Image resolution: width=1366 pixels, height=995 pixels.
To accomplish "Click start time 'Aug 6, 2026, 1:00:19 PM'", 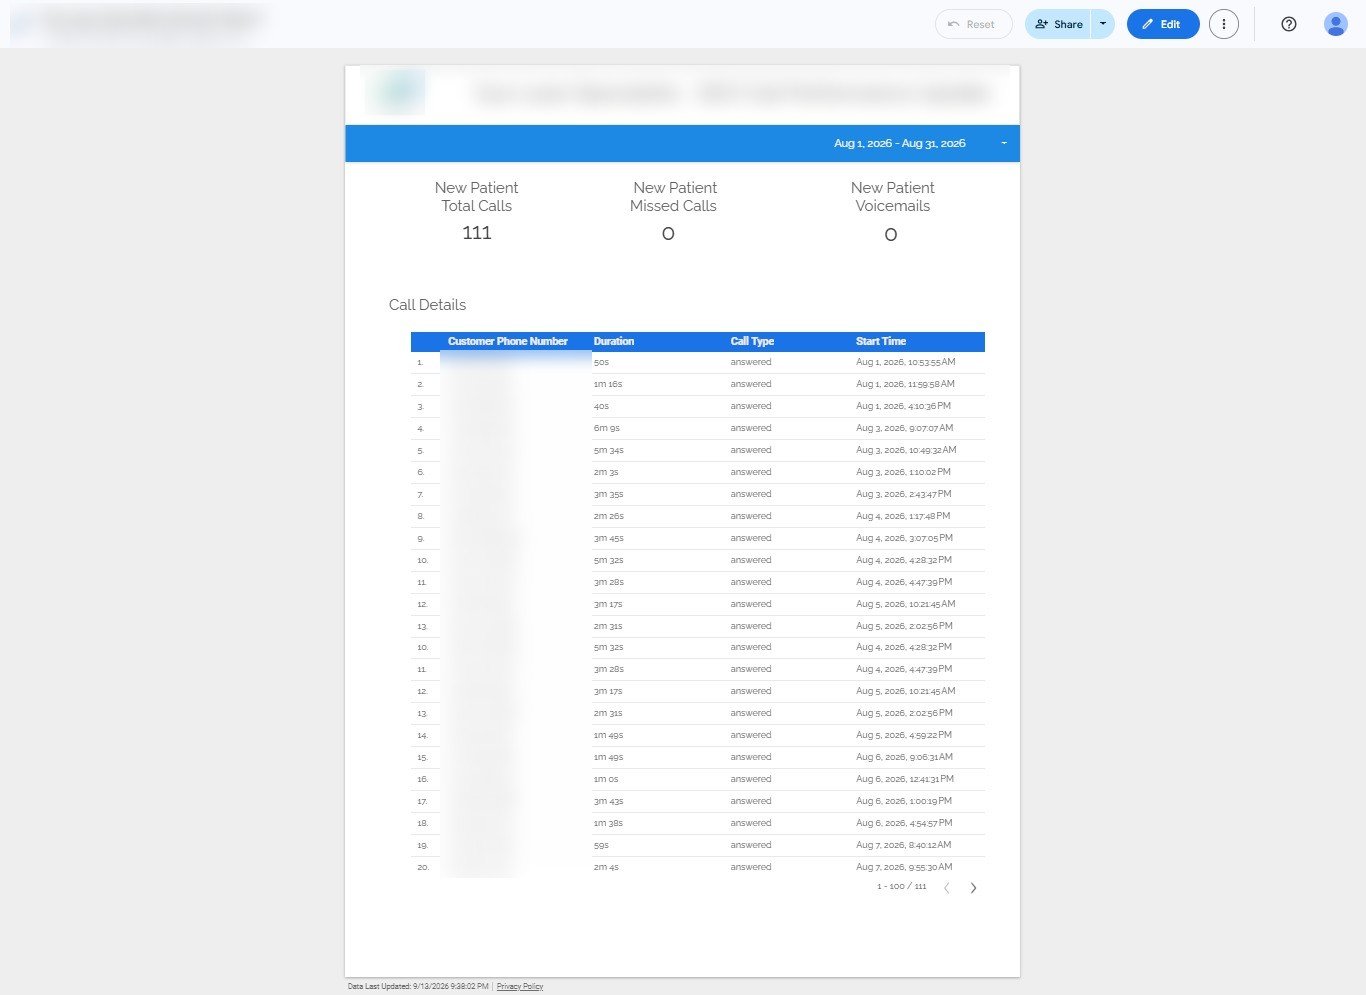I will tap(903, 801).
